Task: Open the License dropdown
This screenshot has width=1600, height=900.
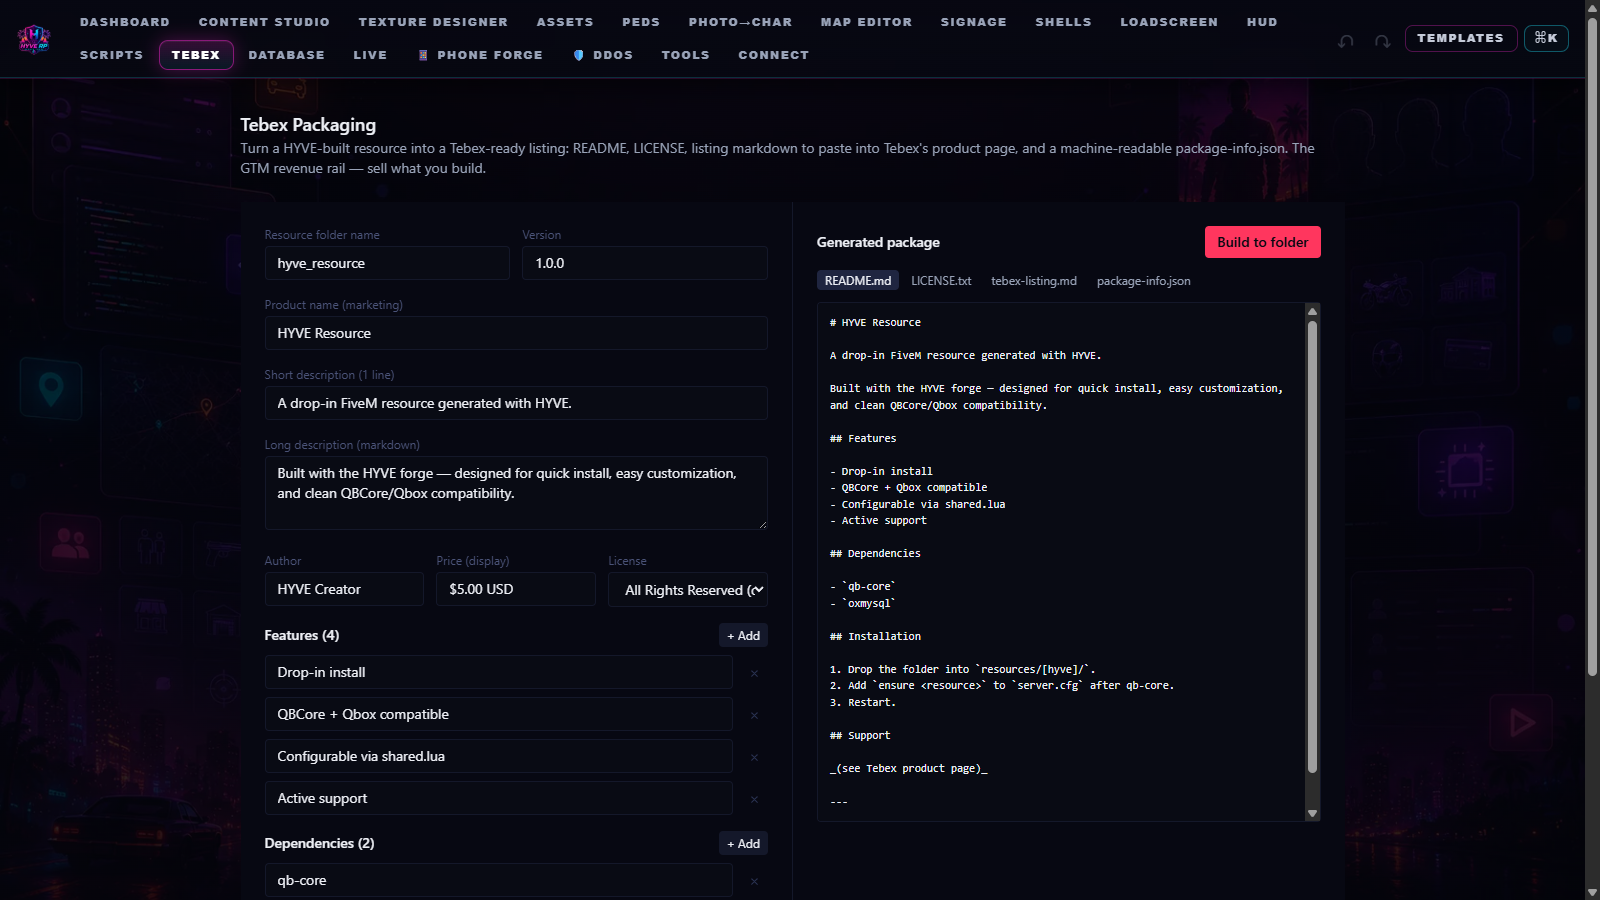Action: [688, 590]
